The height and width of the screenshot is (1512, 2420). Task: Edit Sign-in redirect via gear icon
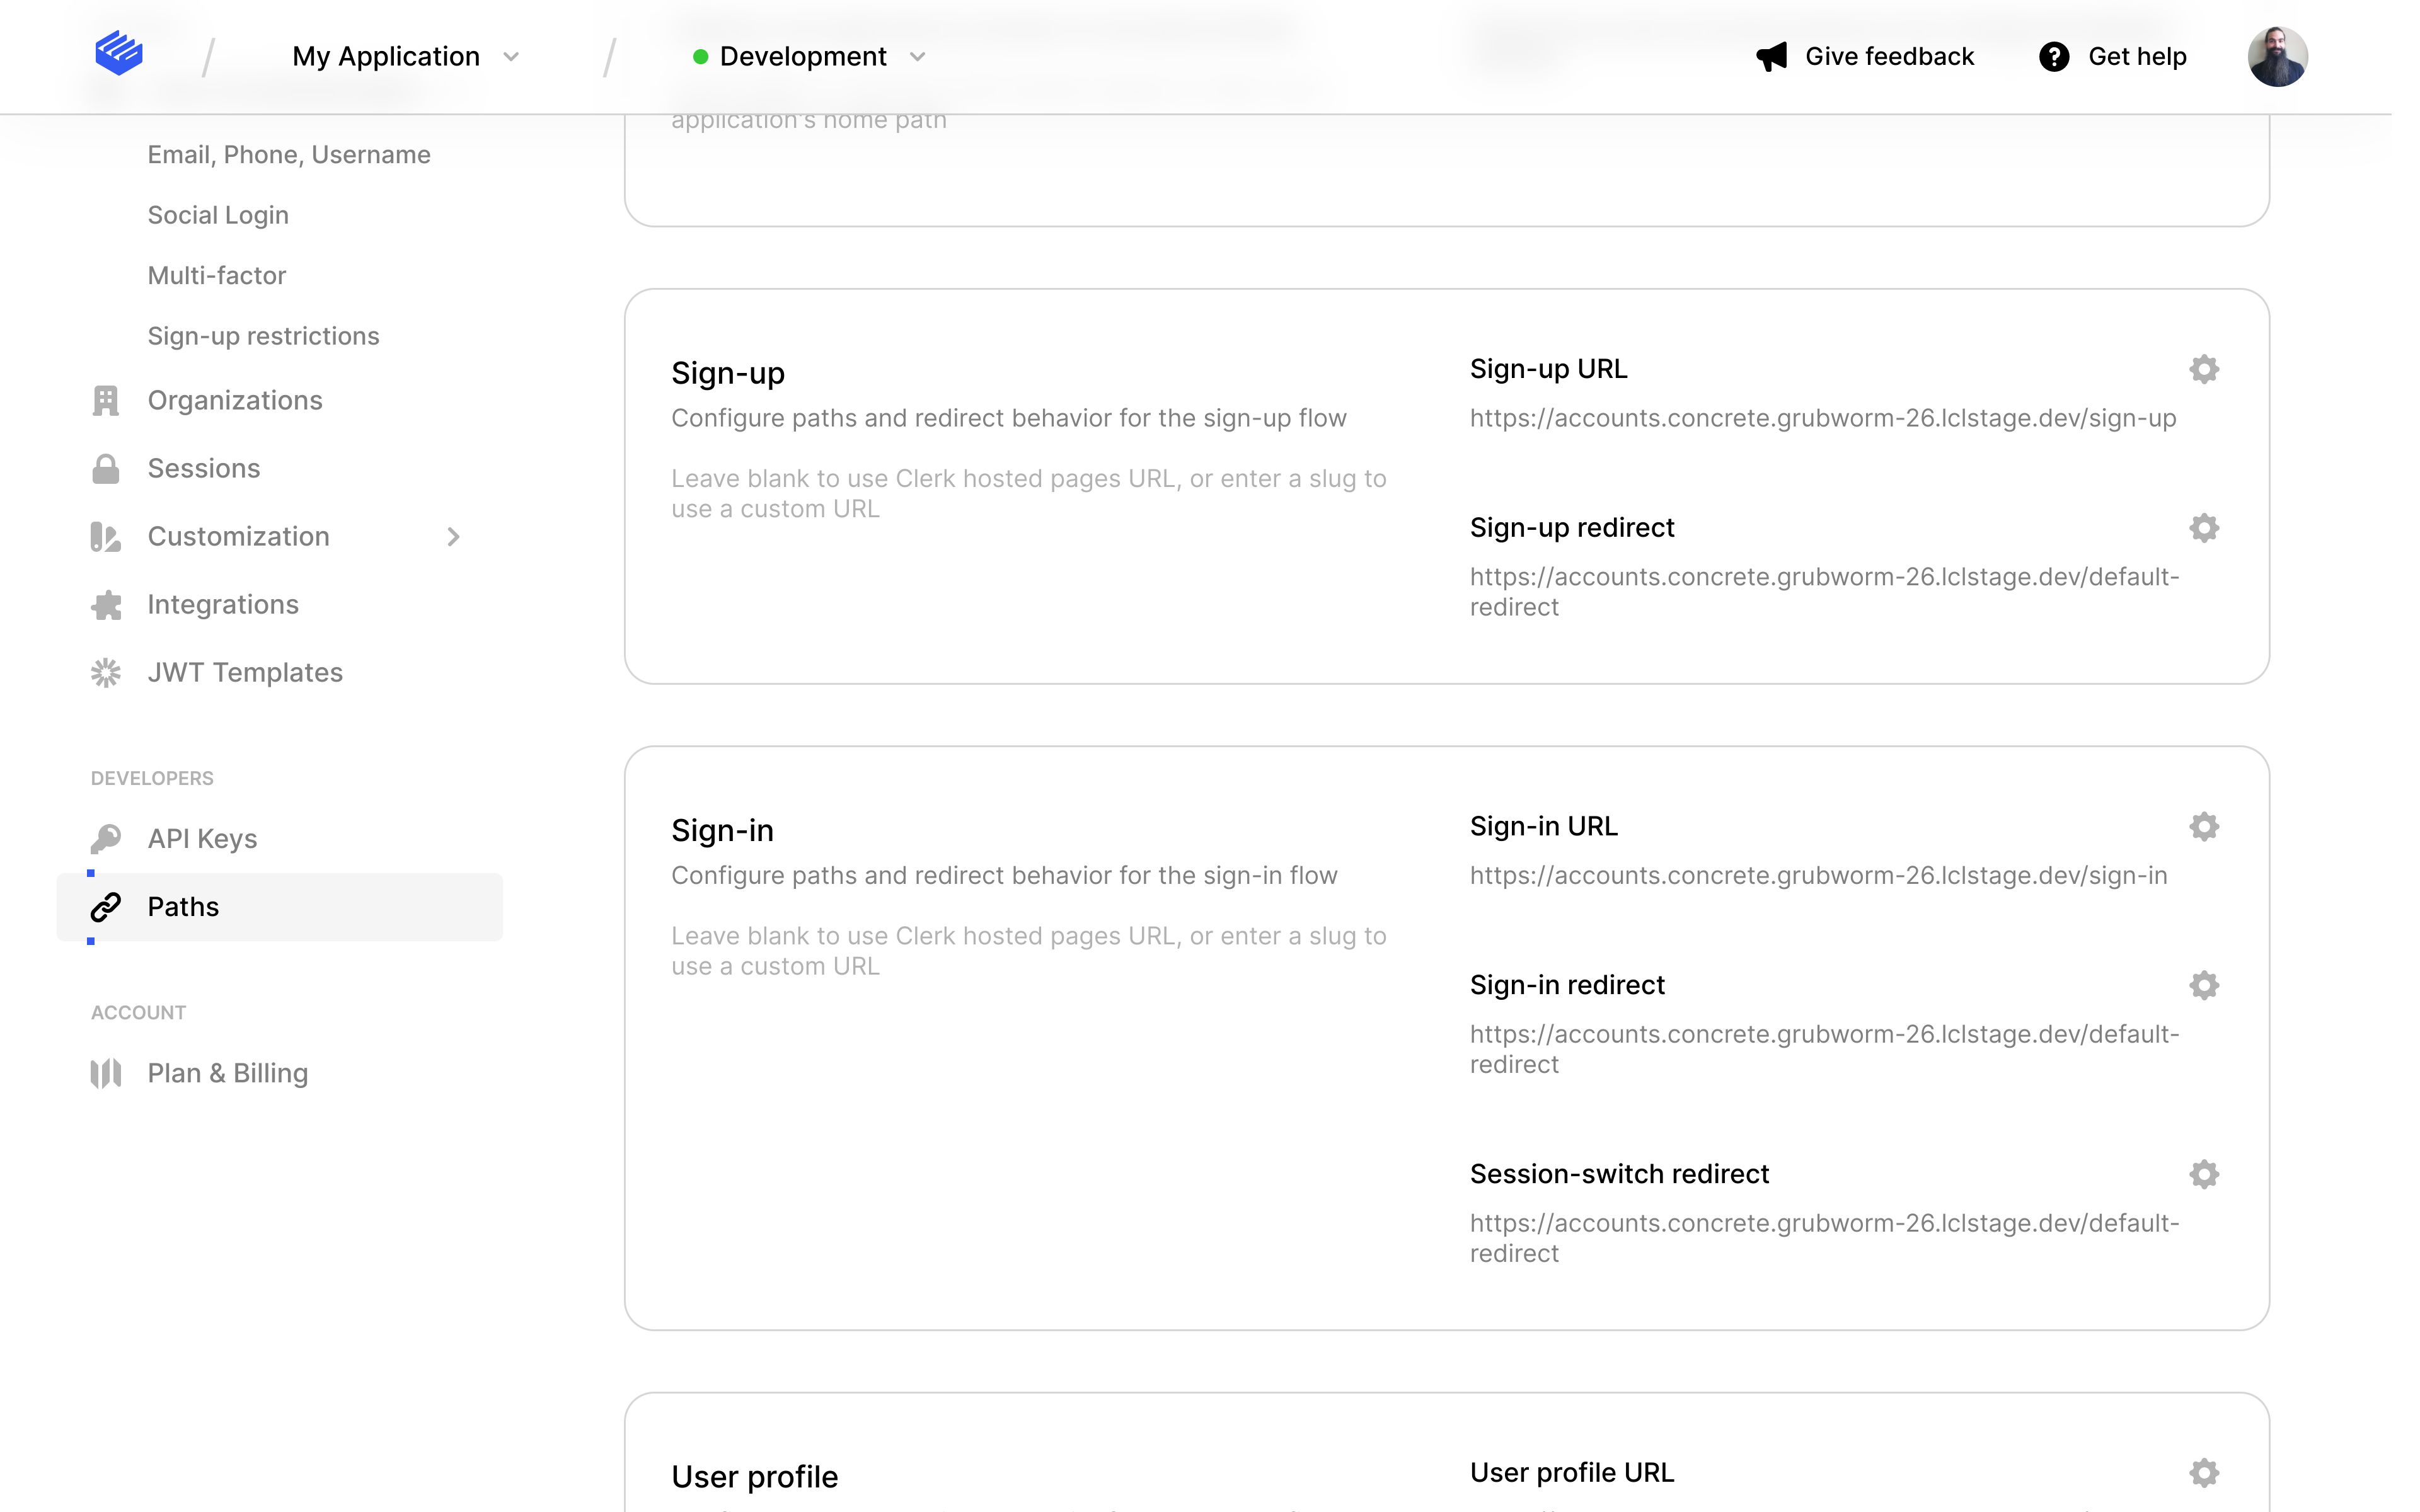(2204, 985)
